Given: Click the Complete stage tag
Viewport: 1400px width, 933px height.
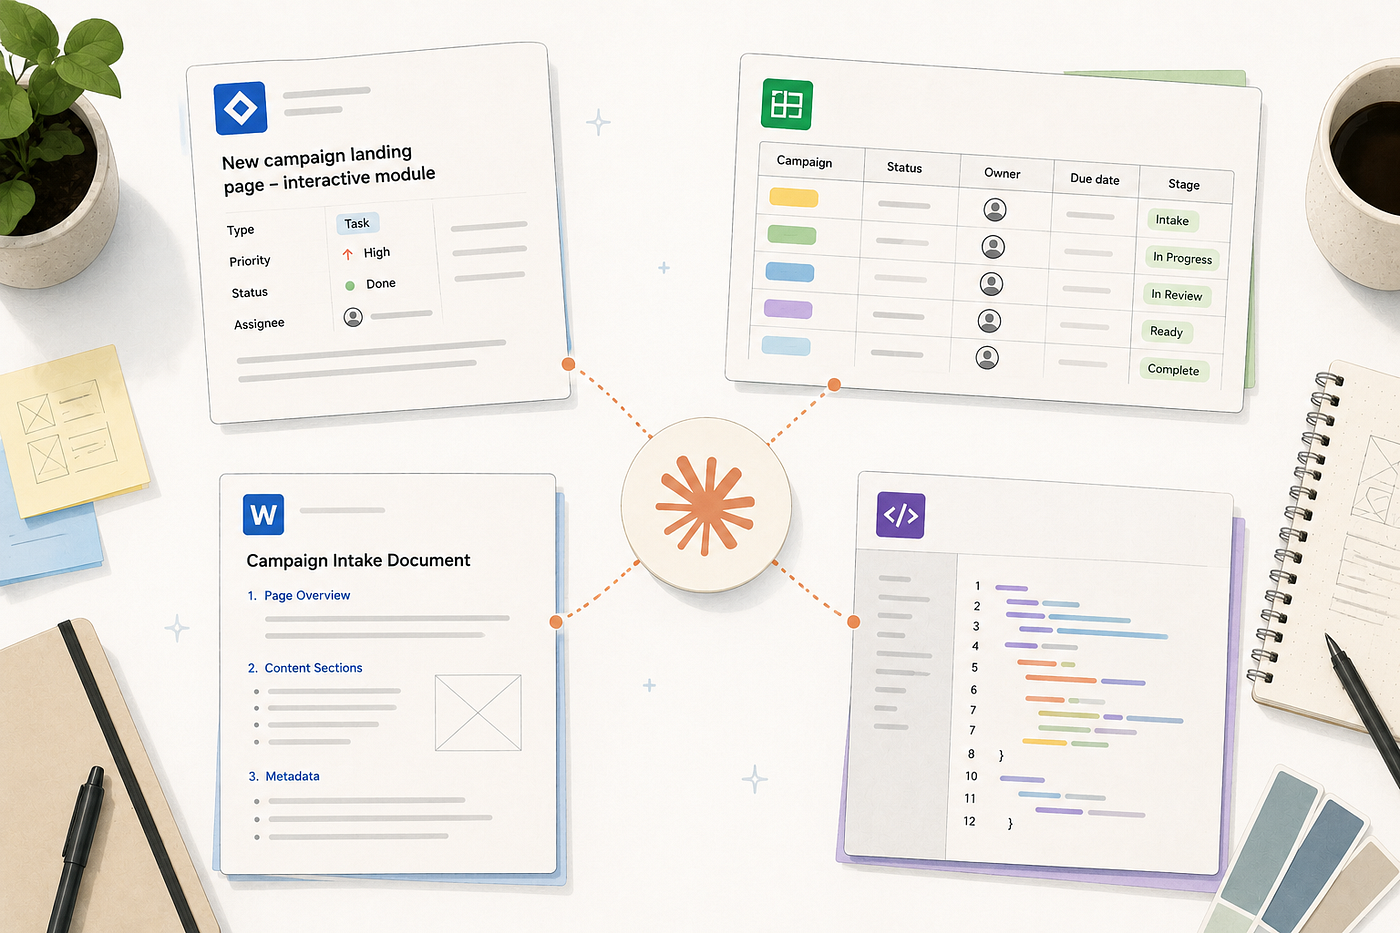Looking at the screenshot, I should (1174, 370).
